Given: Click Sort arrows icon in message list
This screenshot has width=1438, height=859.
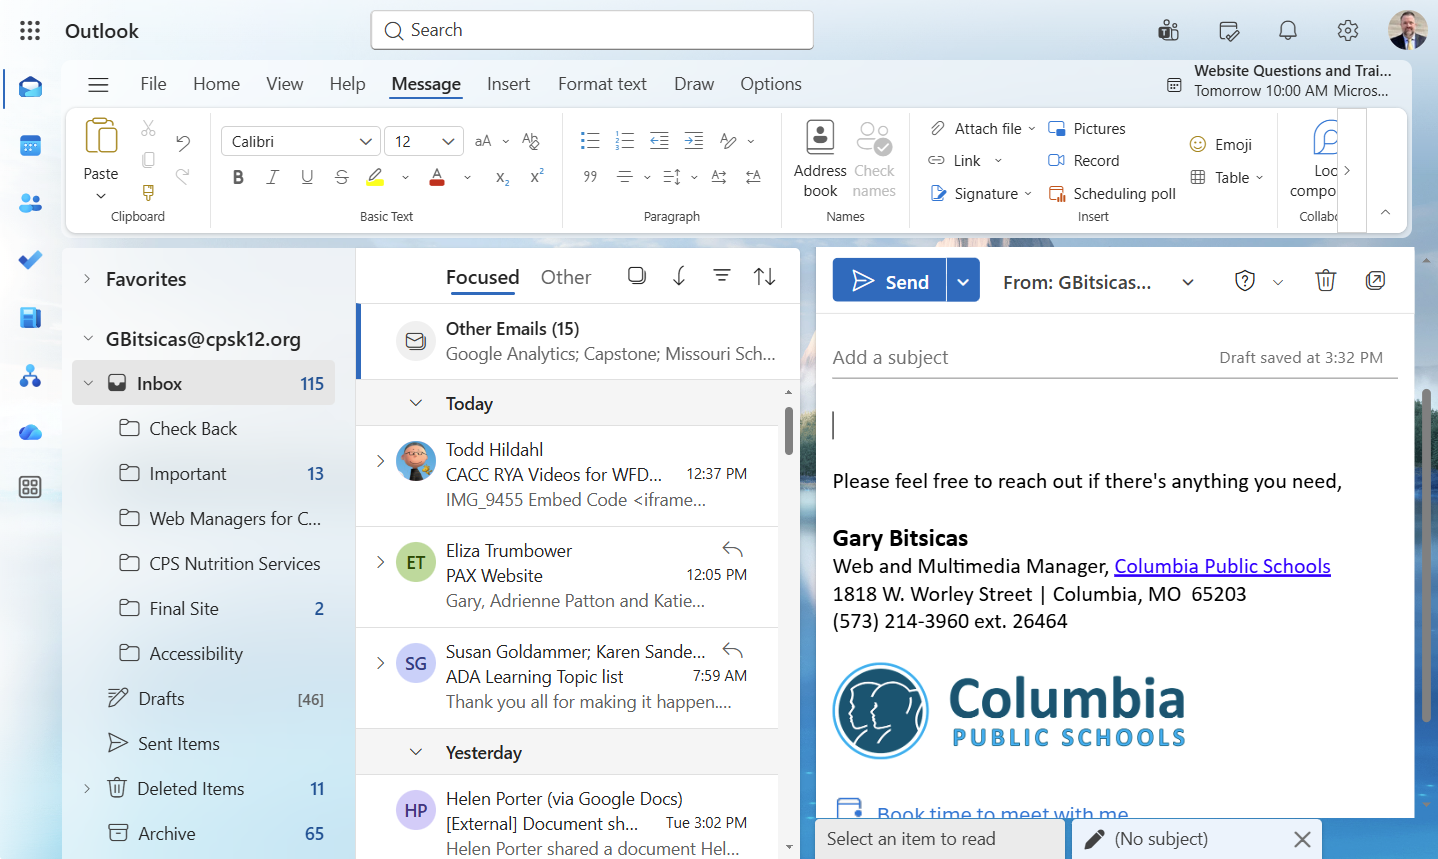Looking at the screenshot, I should (x=765, y=276).
